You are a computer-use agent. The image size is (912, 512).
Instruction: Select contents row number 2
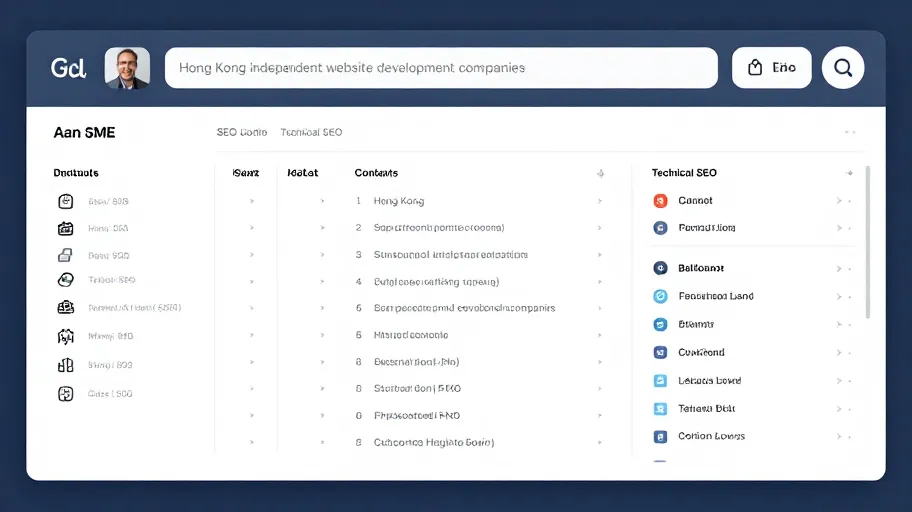tap(478, 227)
